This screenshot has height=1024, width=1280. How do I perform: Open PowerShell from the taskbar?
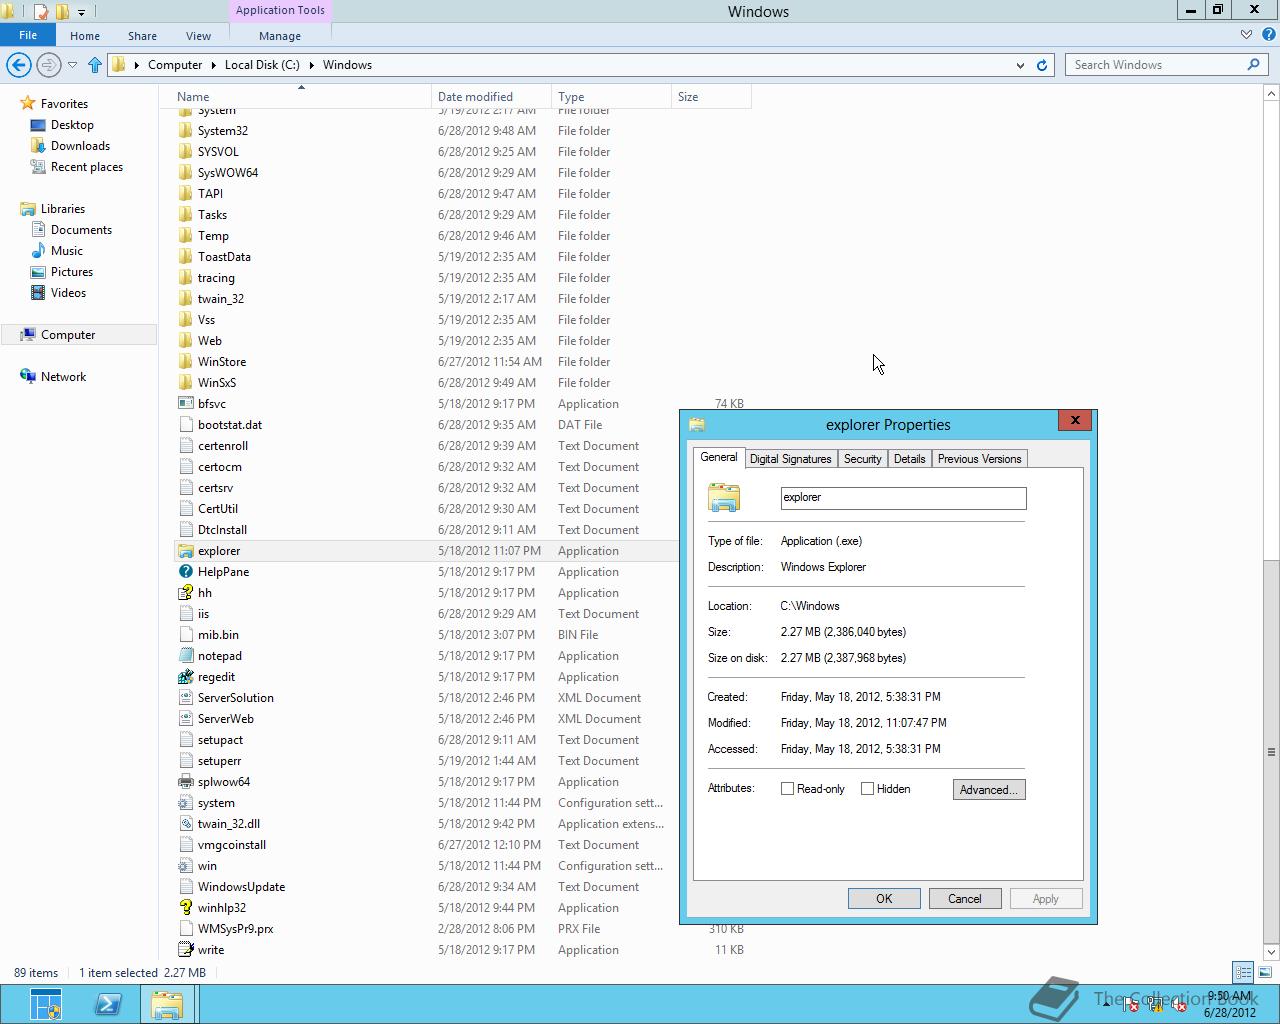(107, 1004)
